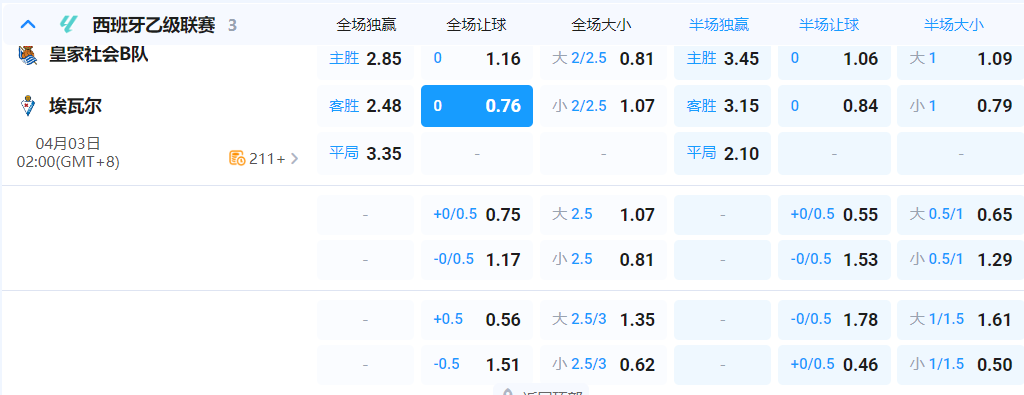
Task: Click the coin icon beside 211+
Action: [237, 157]
